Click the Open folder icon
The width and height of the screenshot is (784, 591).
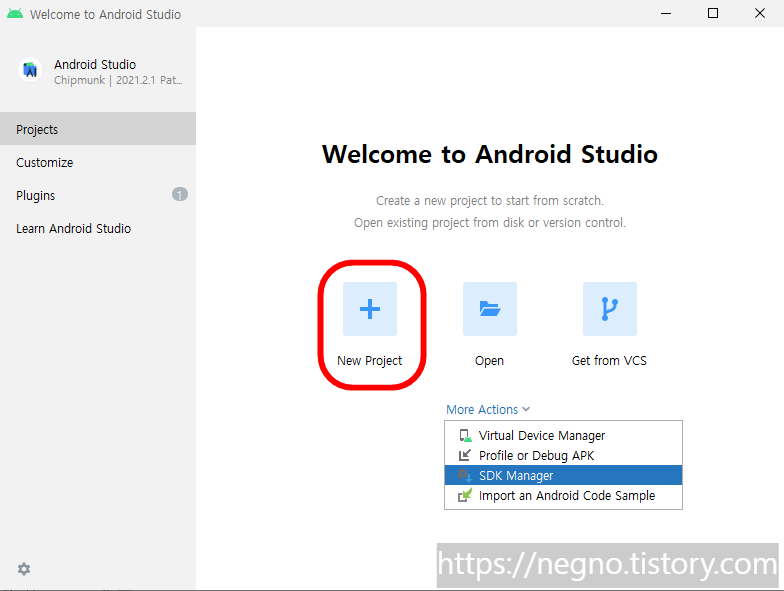[490, 309]
